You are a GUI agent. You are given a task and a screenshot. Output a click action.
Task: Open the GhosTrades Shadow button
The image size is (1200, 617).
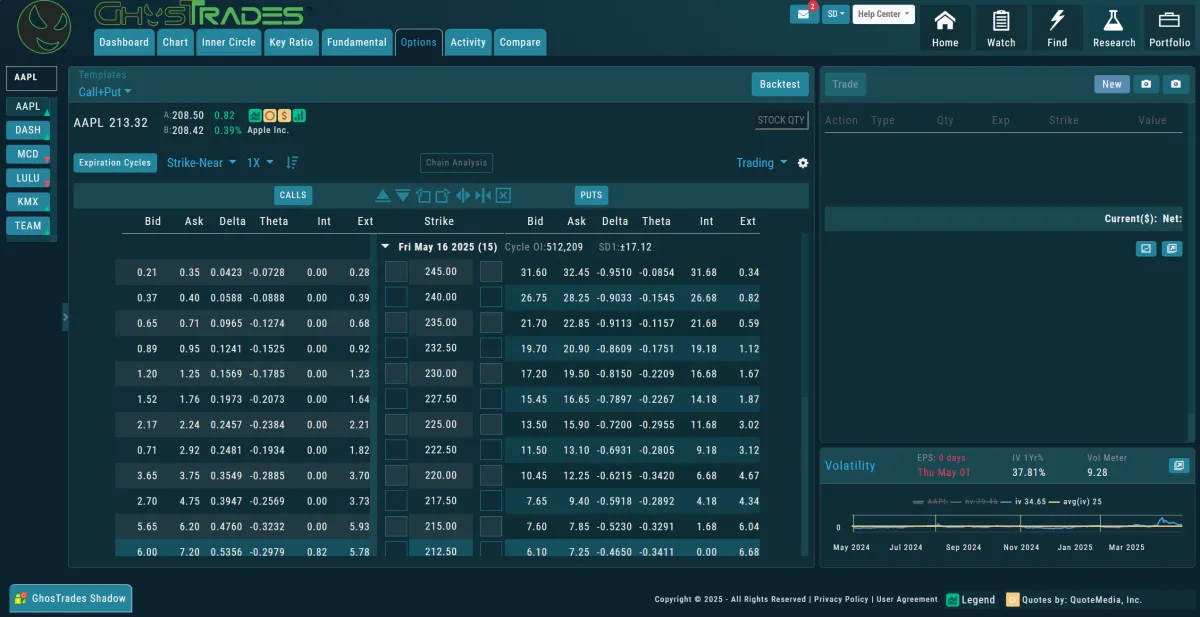[x=71, y=598]
